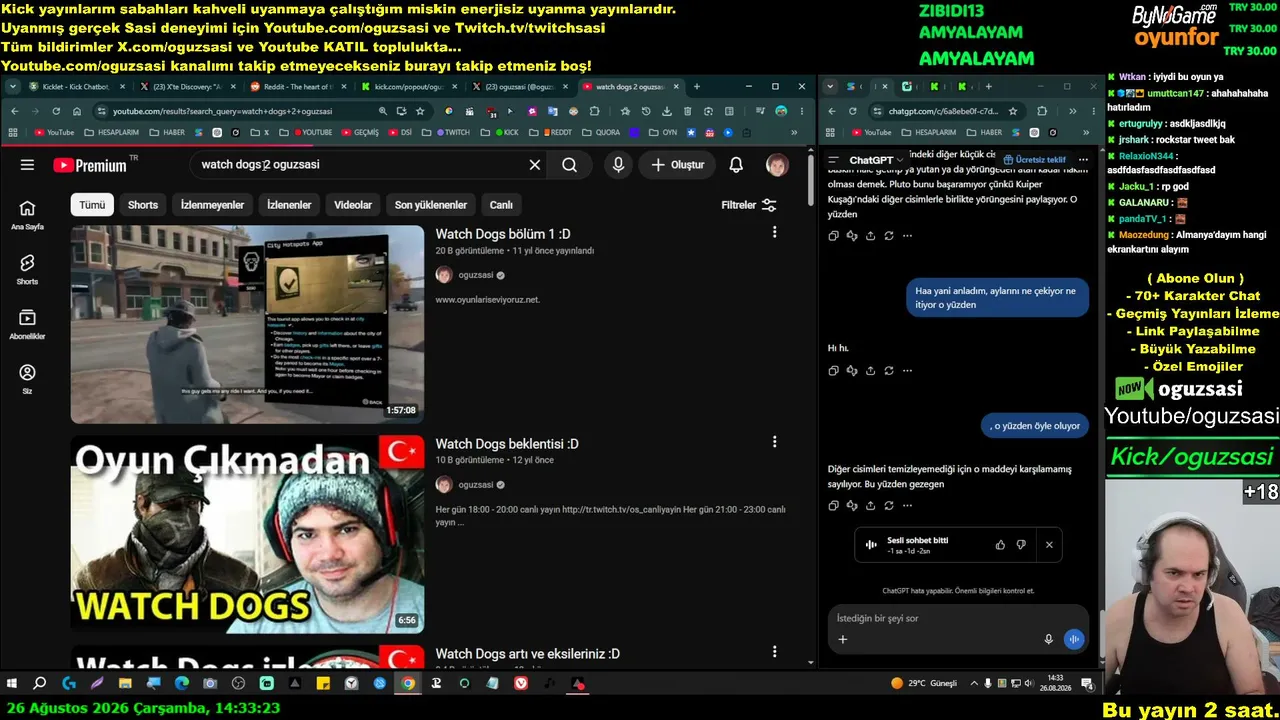
Task: Select the İzlenmeyenler filter chip
Action: tap(212, 205)
